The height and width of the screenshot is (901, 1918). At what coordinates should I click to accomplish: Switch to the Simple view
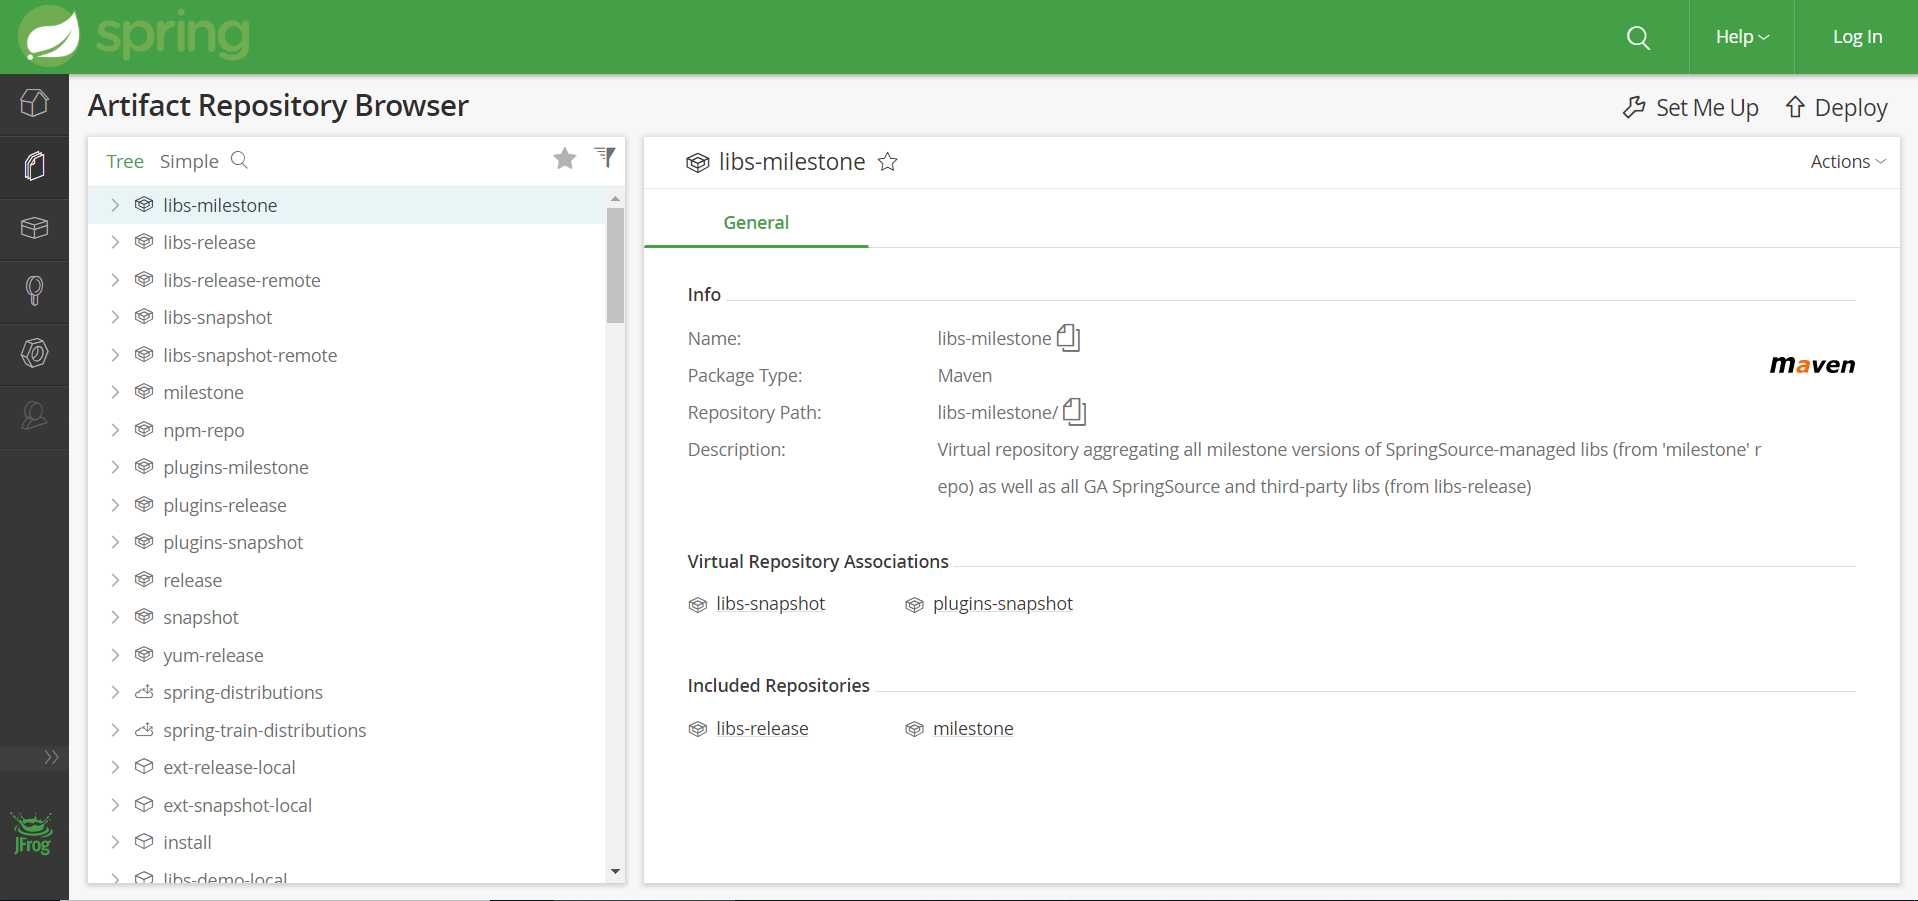pyautogui.click(x=189, y=161)
